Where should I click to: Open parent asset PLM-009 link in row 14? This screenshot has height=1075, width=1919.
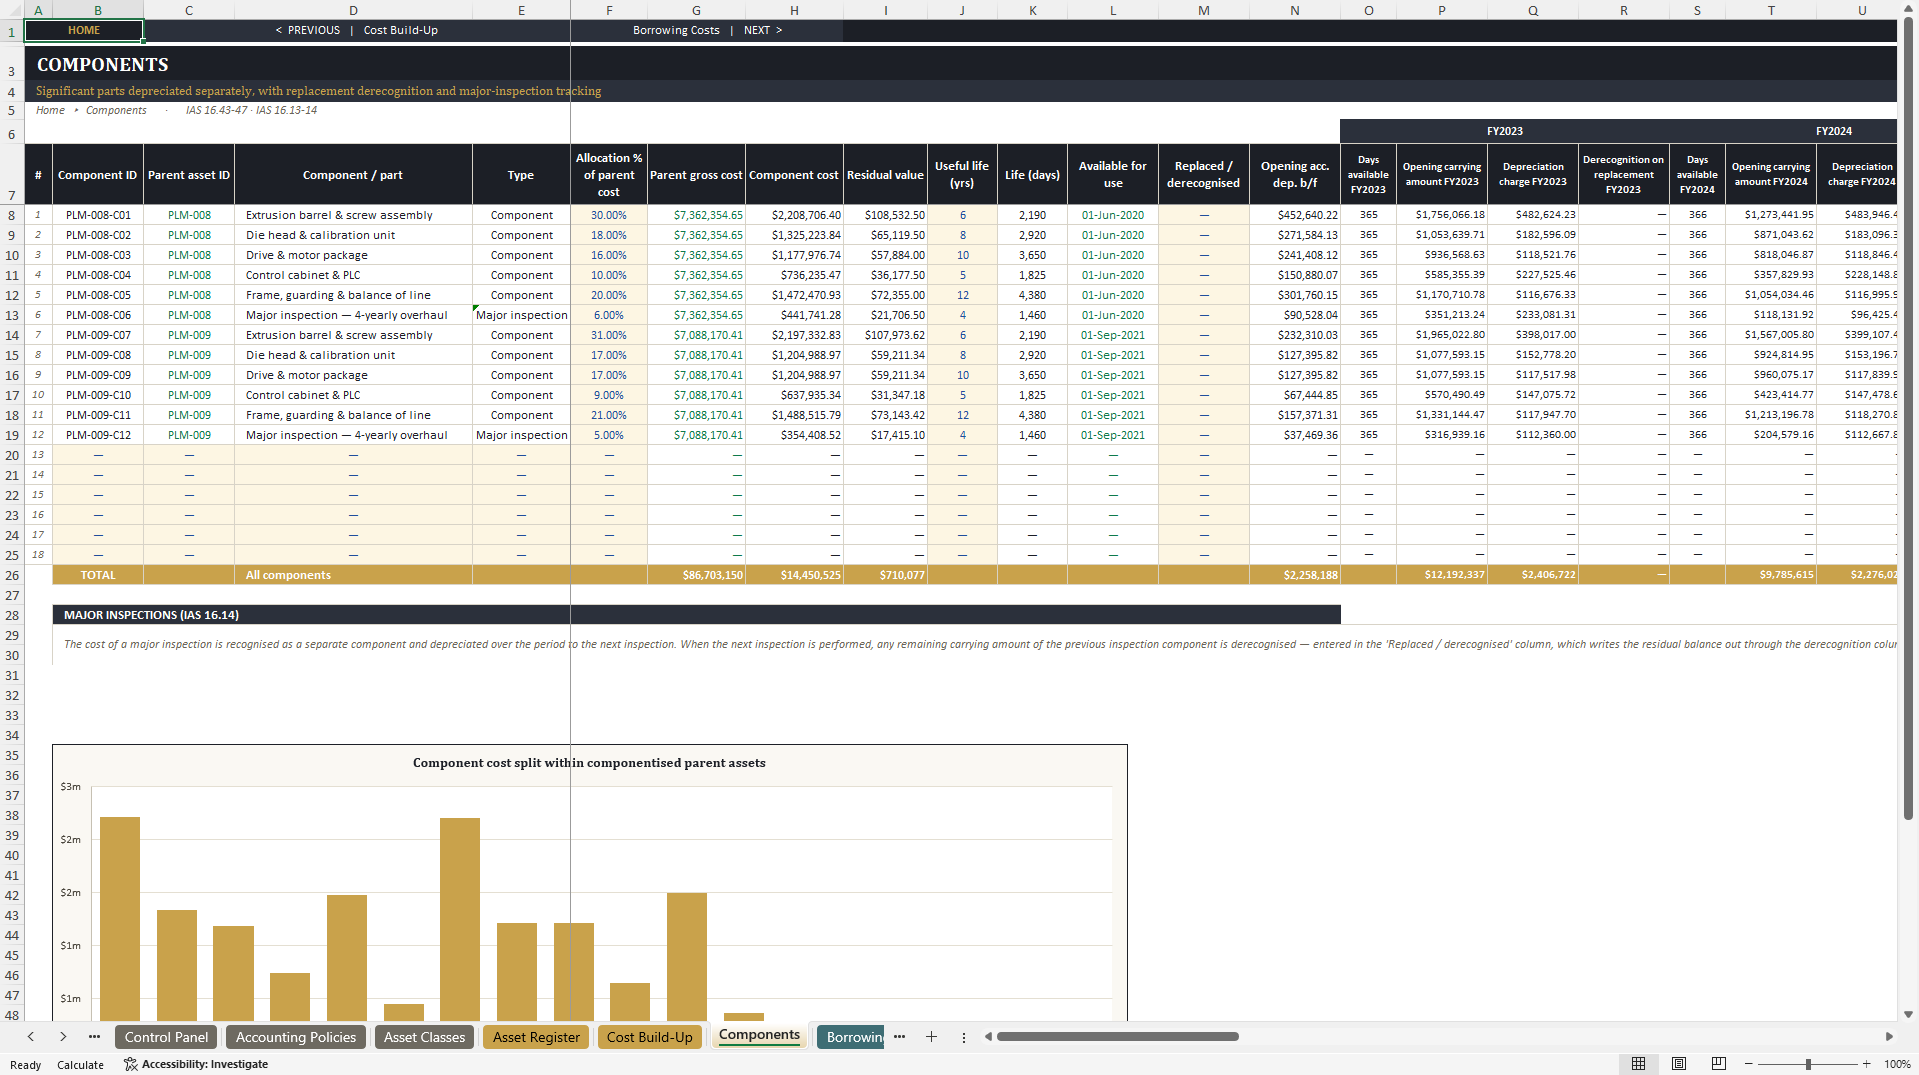189,335
